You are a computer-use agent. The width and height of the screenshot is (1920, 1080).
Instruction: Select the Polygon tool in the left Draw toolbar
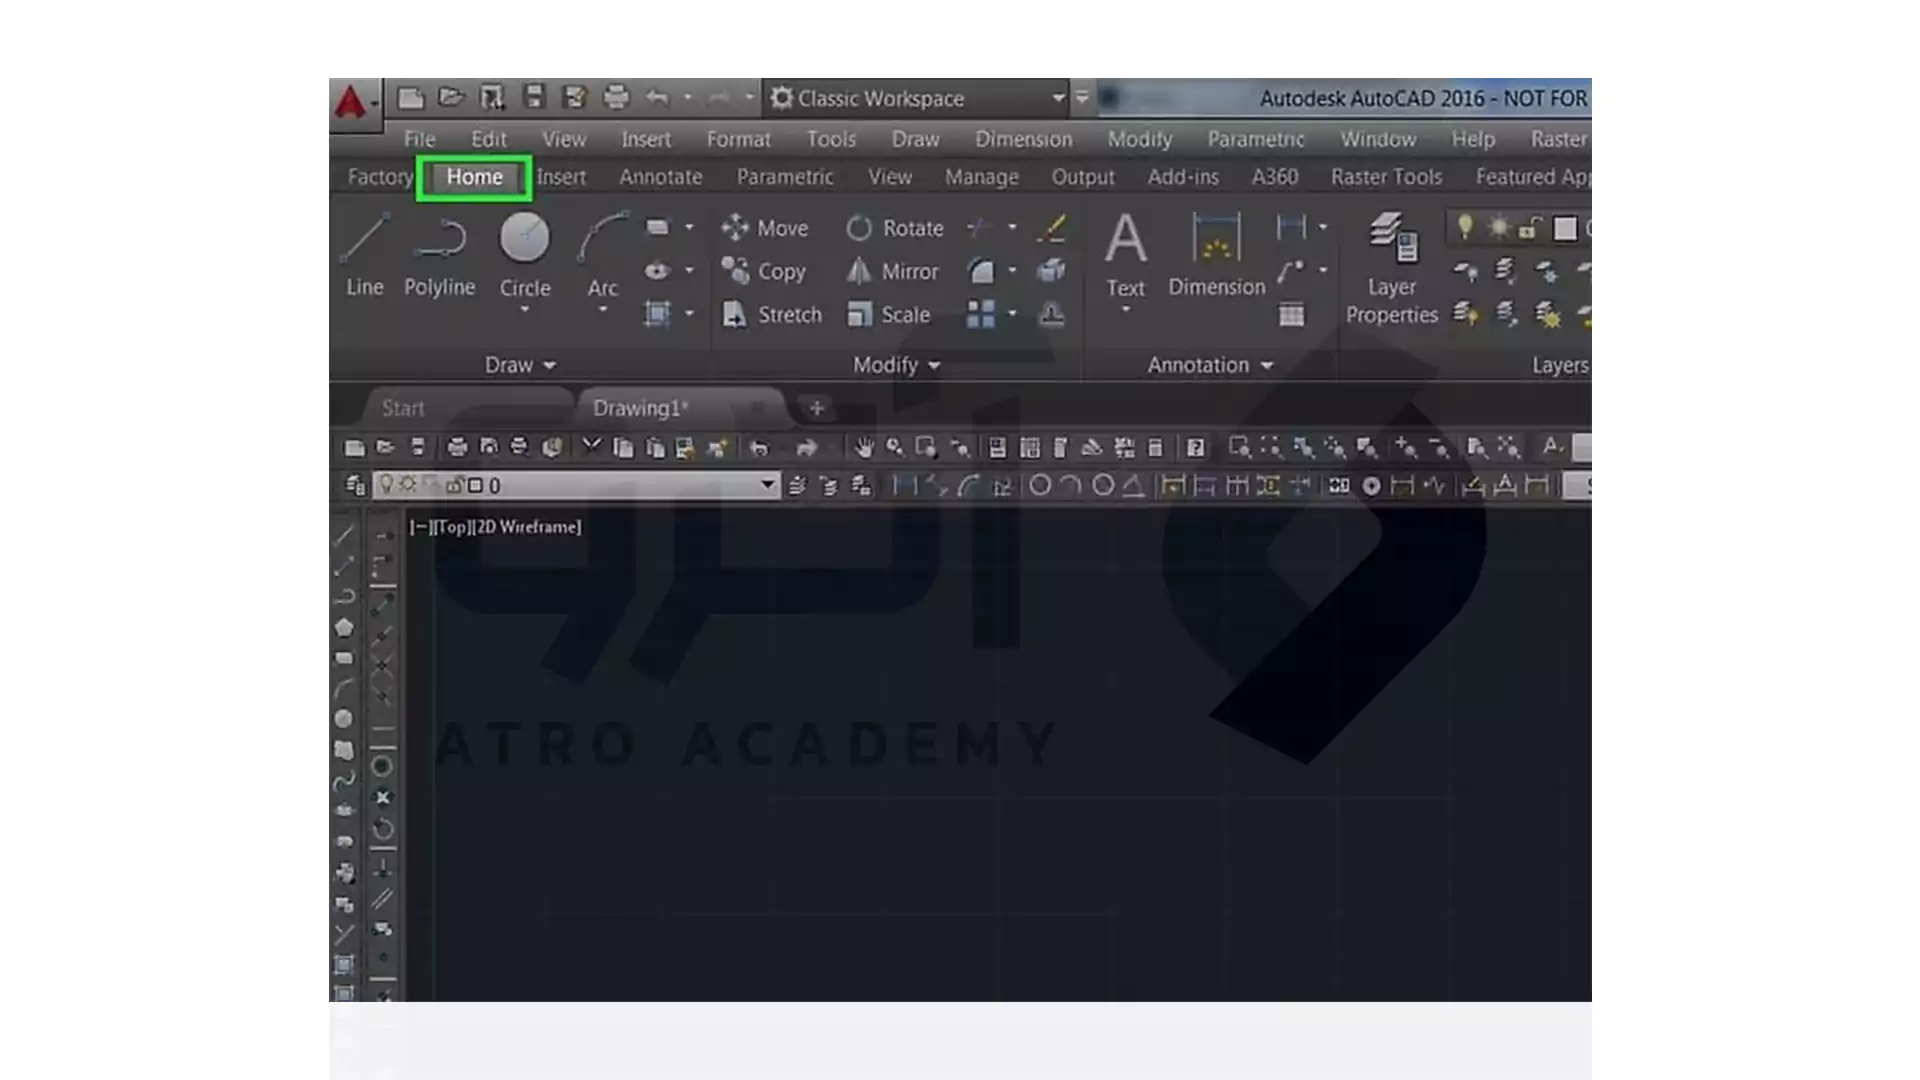344,627
